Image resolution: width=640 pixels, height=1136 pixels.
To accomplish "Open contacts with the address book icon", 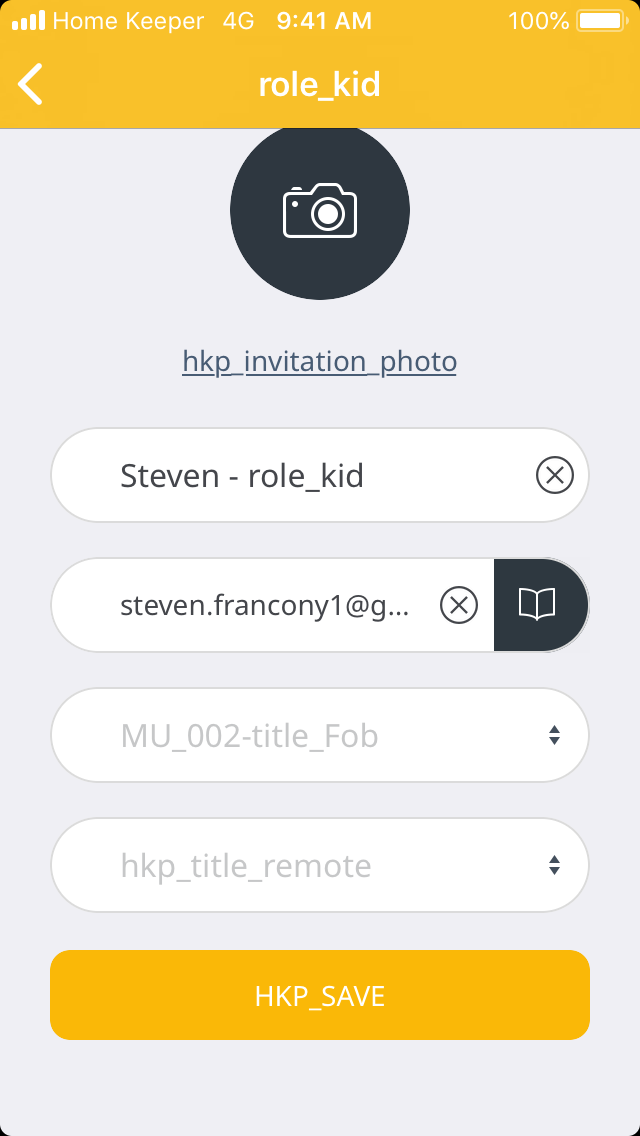I will pyautogui.click(x=537, y=605).
